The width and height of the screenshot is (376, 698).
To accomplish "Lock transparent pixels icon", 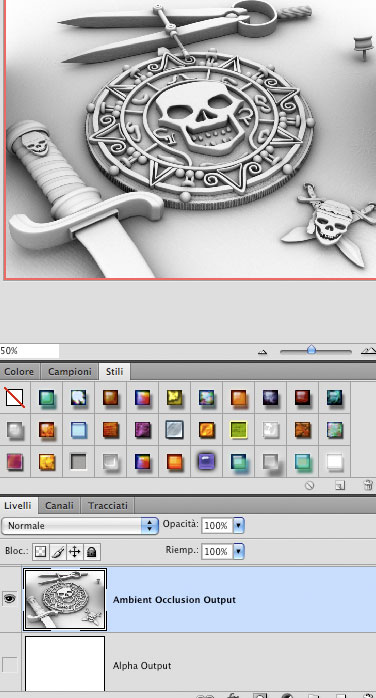I will (40, 552).
